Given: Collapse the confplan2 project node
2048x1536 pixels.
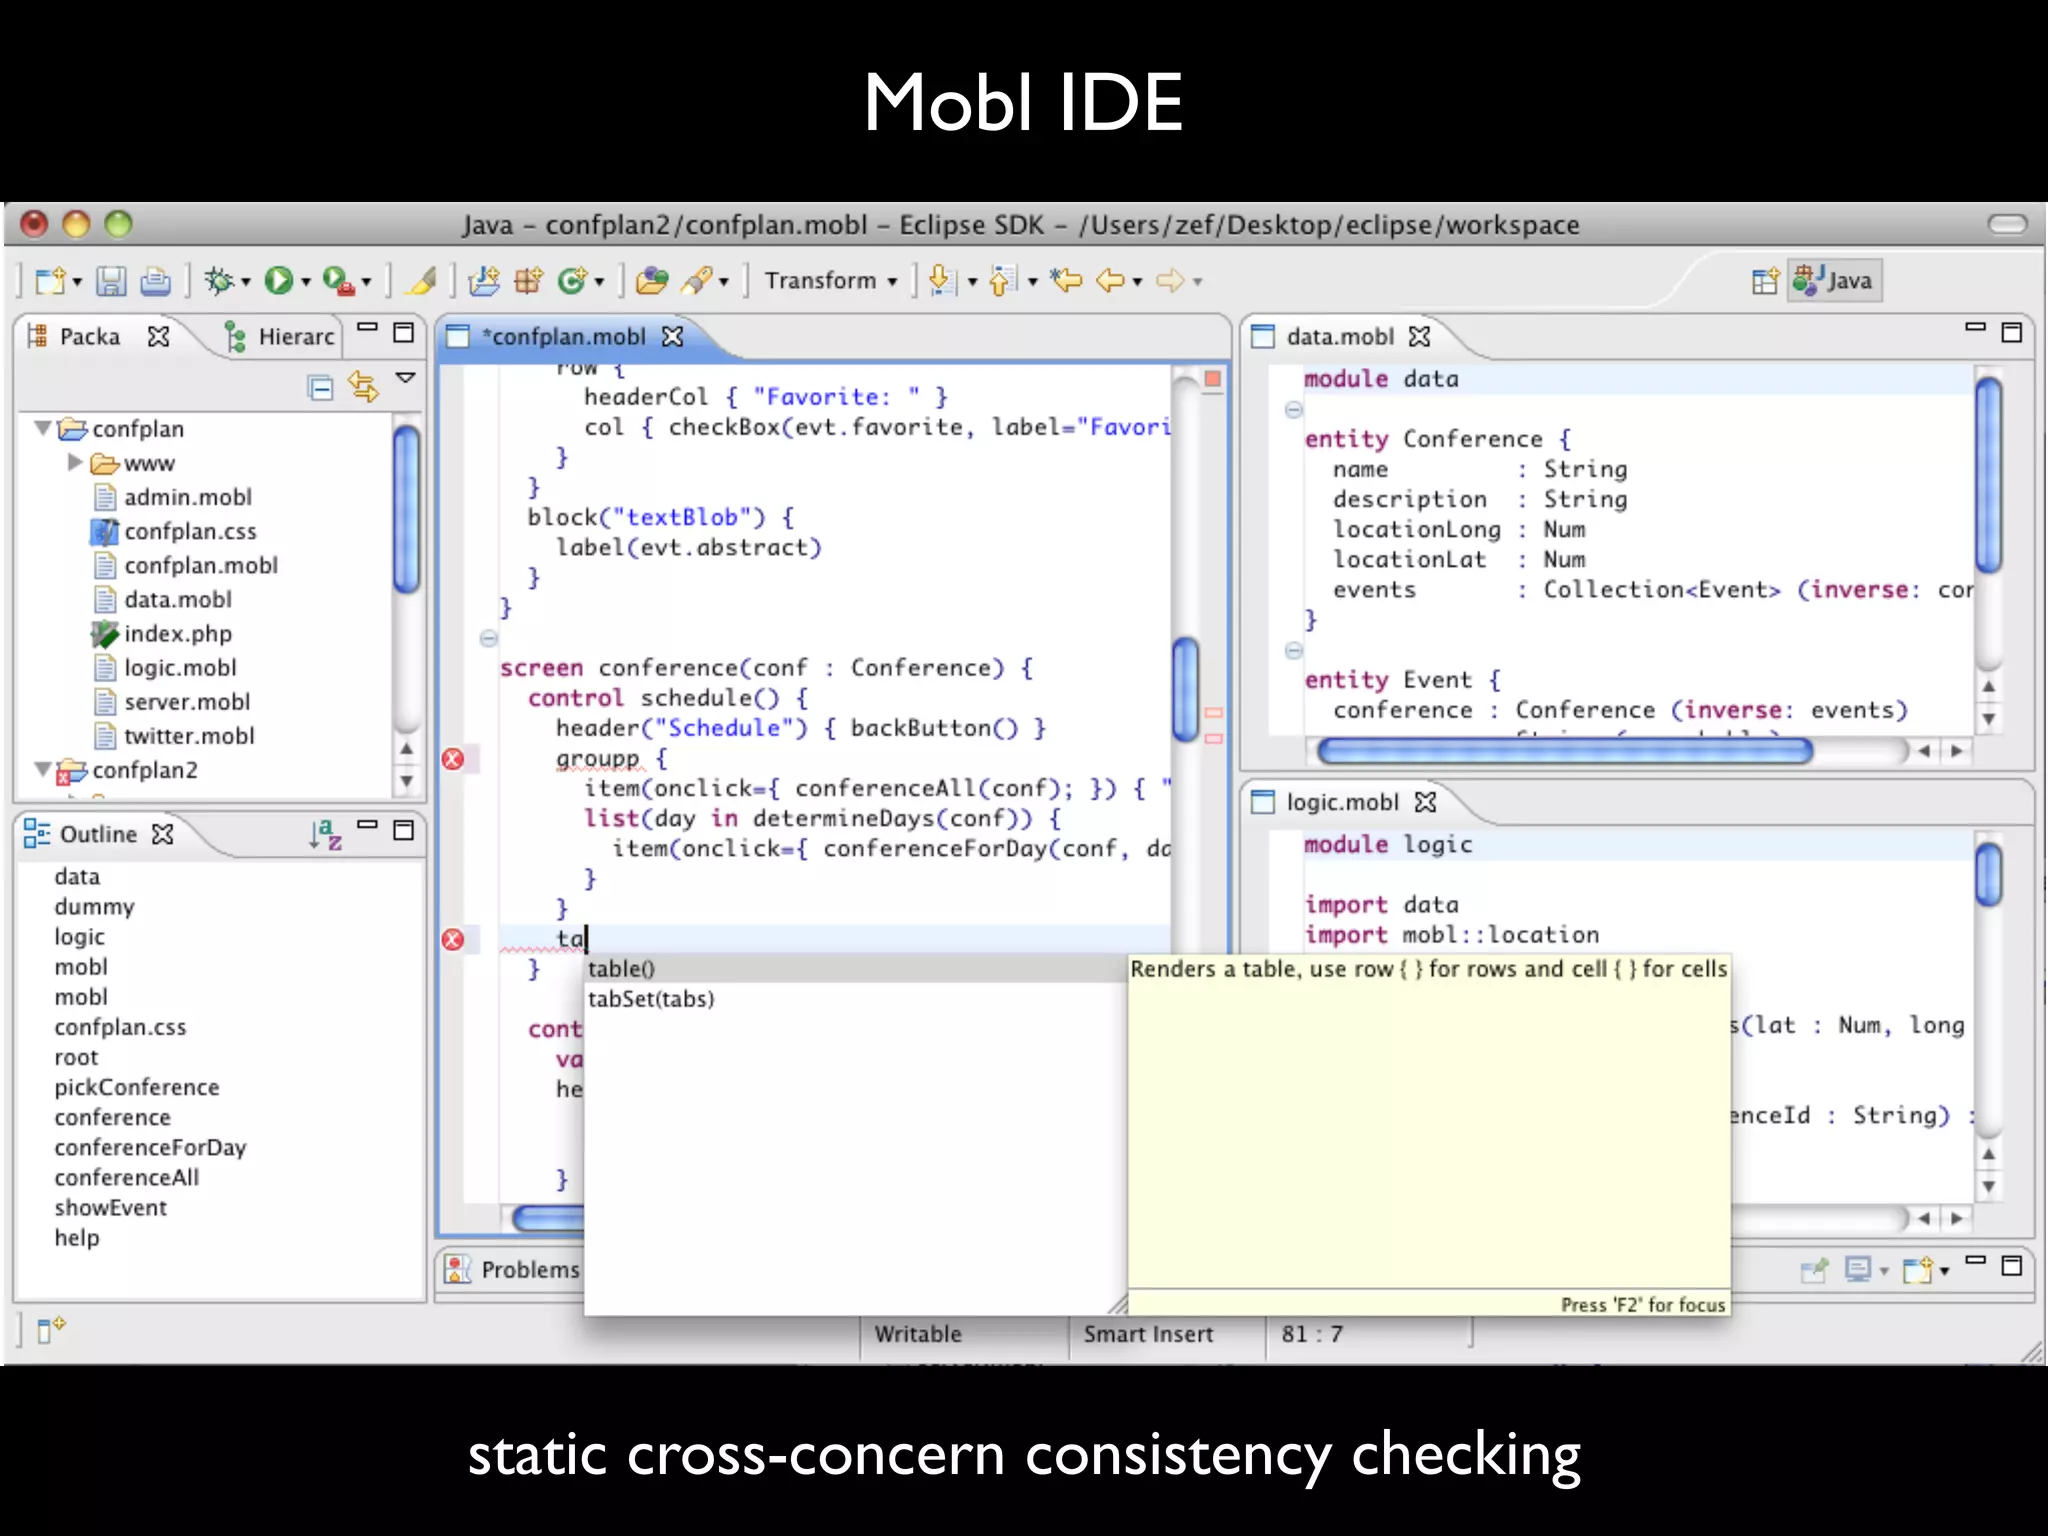Looking at the screenshot, I should pos(42,769).
